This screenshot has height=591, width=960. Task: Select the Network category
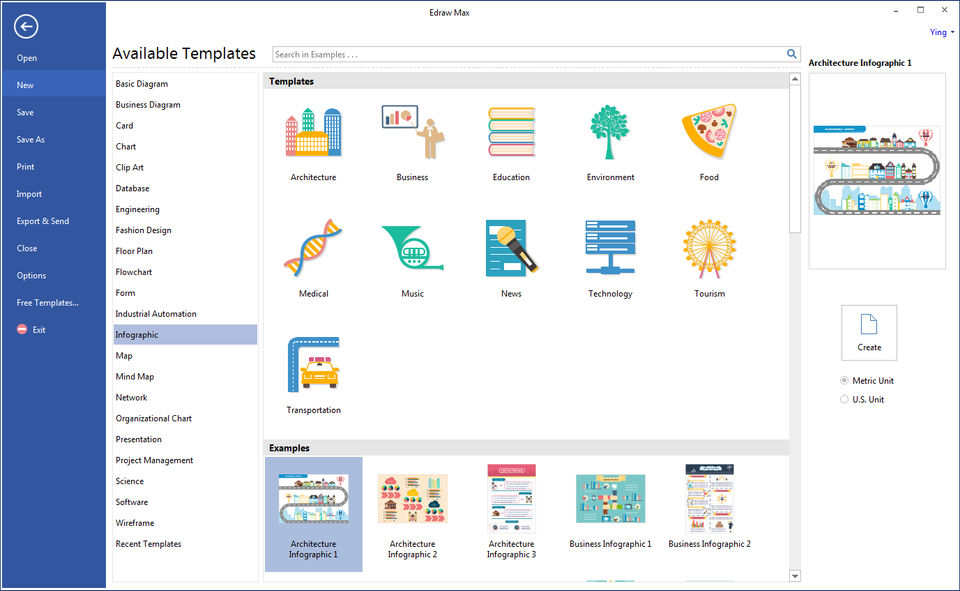pyautogui.click(x=132, y=397)
